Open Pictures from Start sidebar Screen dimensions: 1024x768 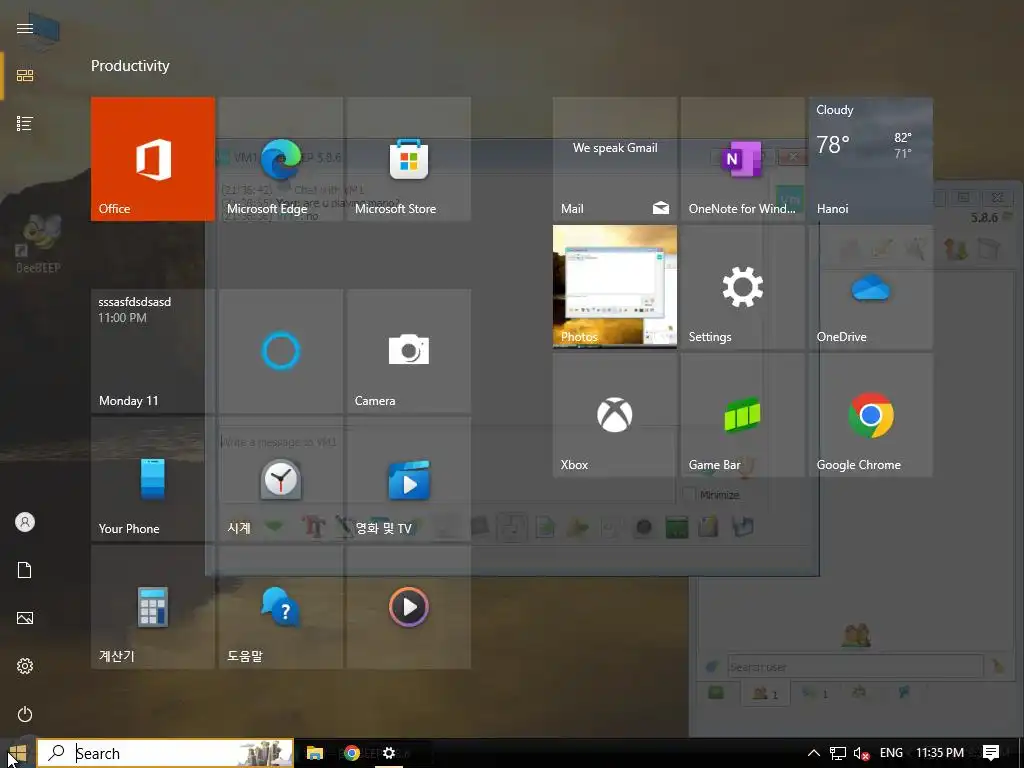25,618
